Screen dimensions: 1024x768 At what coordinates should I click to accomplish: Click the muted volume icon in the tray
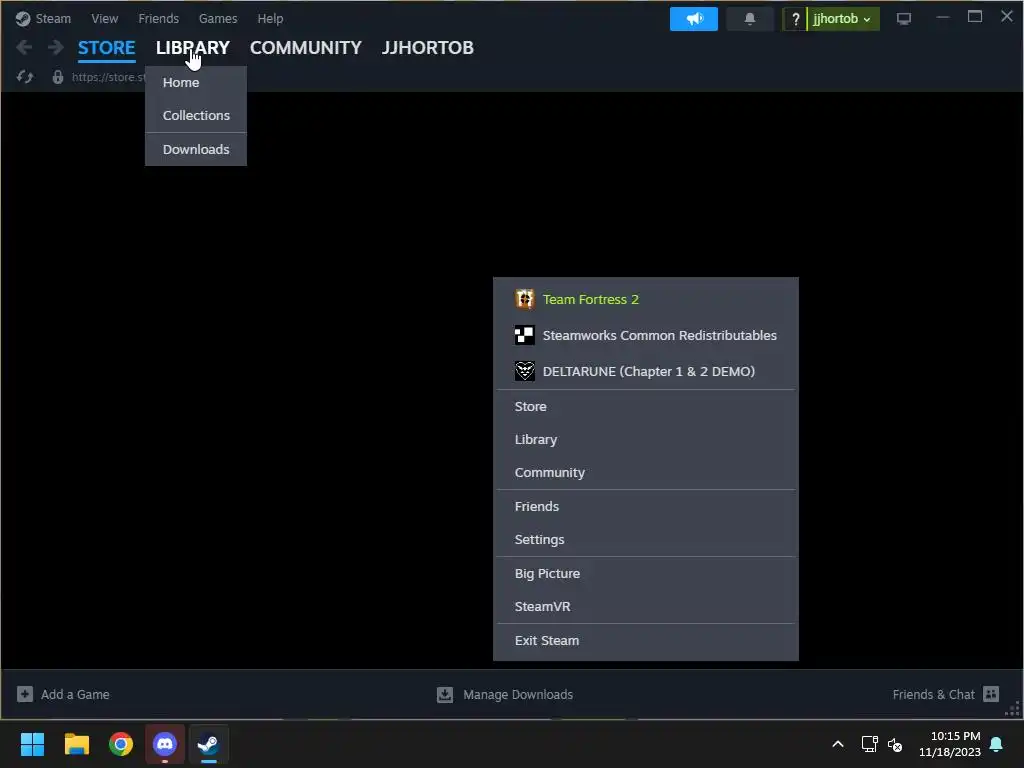point(895,744)
